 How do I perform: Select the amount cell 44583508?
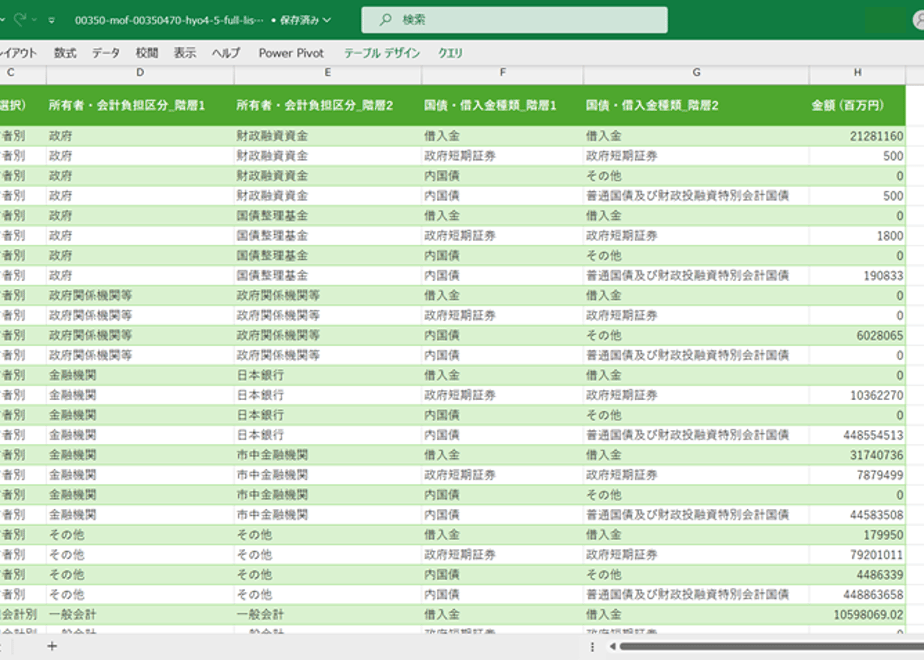857,515
